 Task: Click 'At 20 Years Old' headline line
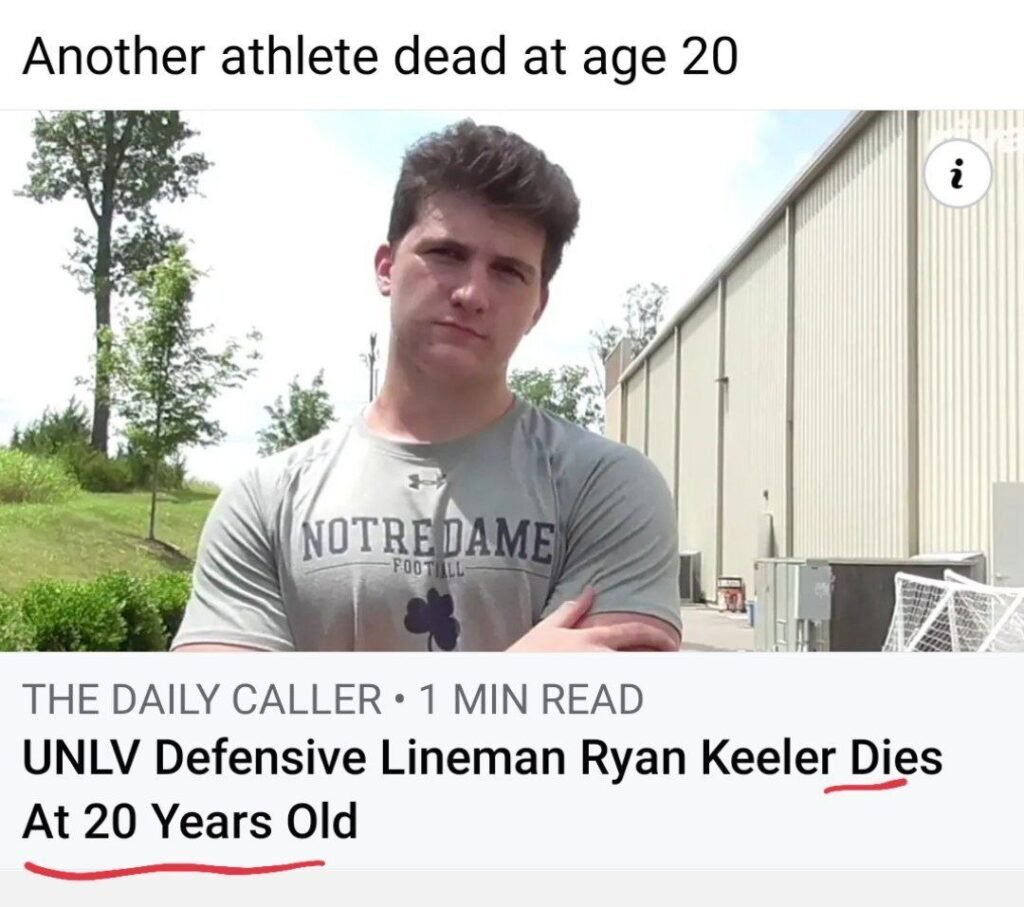point(190,821)
